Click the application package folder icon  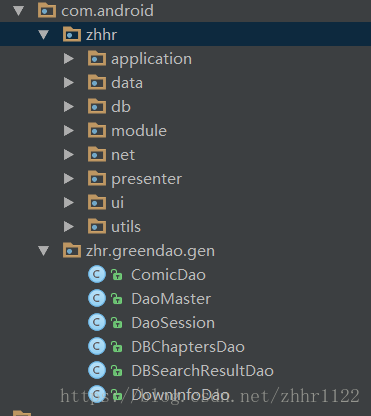click(97, 58)
